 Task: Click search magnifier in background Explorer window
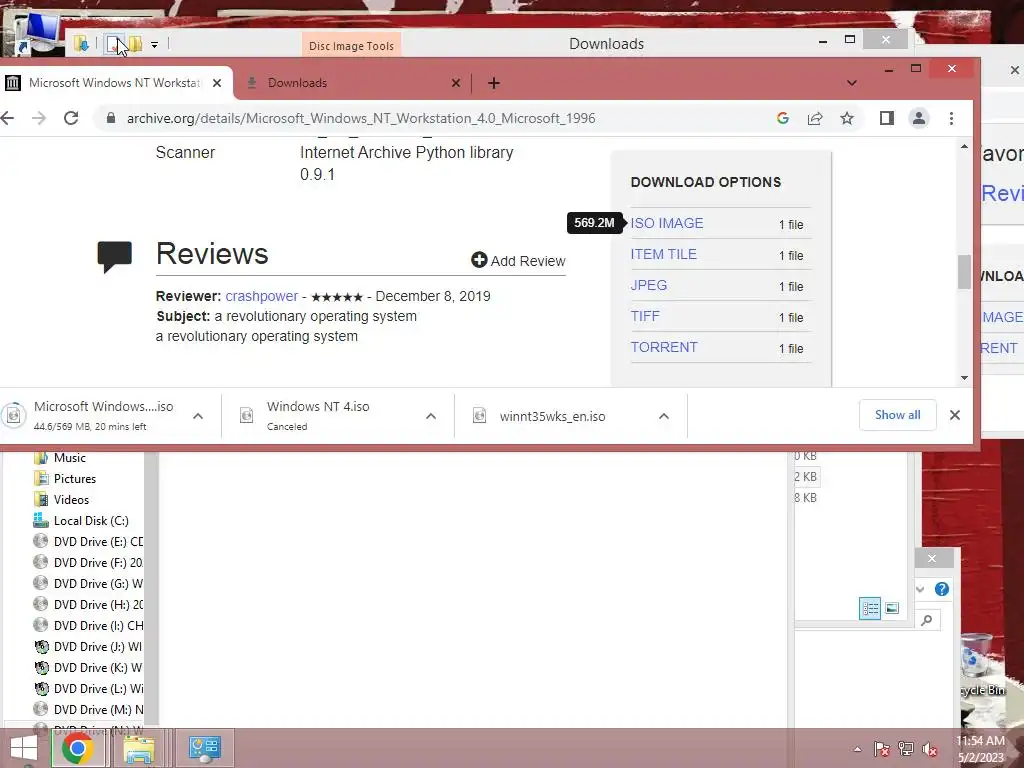tap(926, 620)
